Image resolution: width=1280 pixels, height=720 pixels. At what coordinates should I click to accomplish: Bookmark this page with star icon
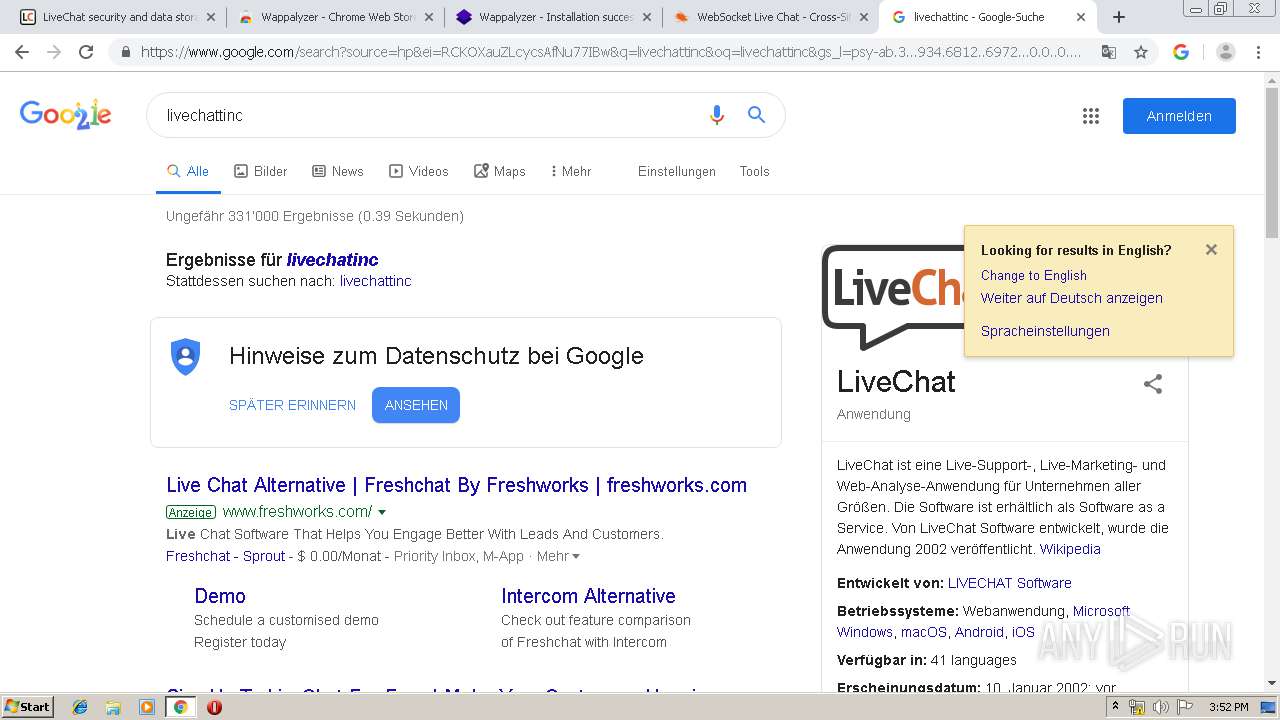(1141, 52)
